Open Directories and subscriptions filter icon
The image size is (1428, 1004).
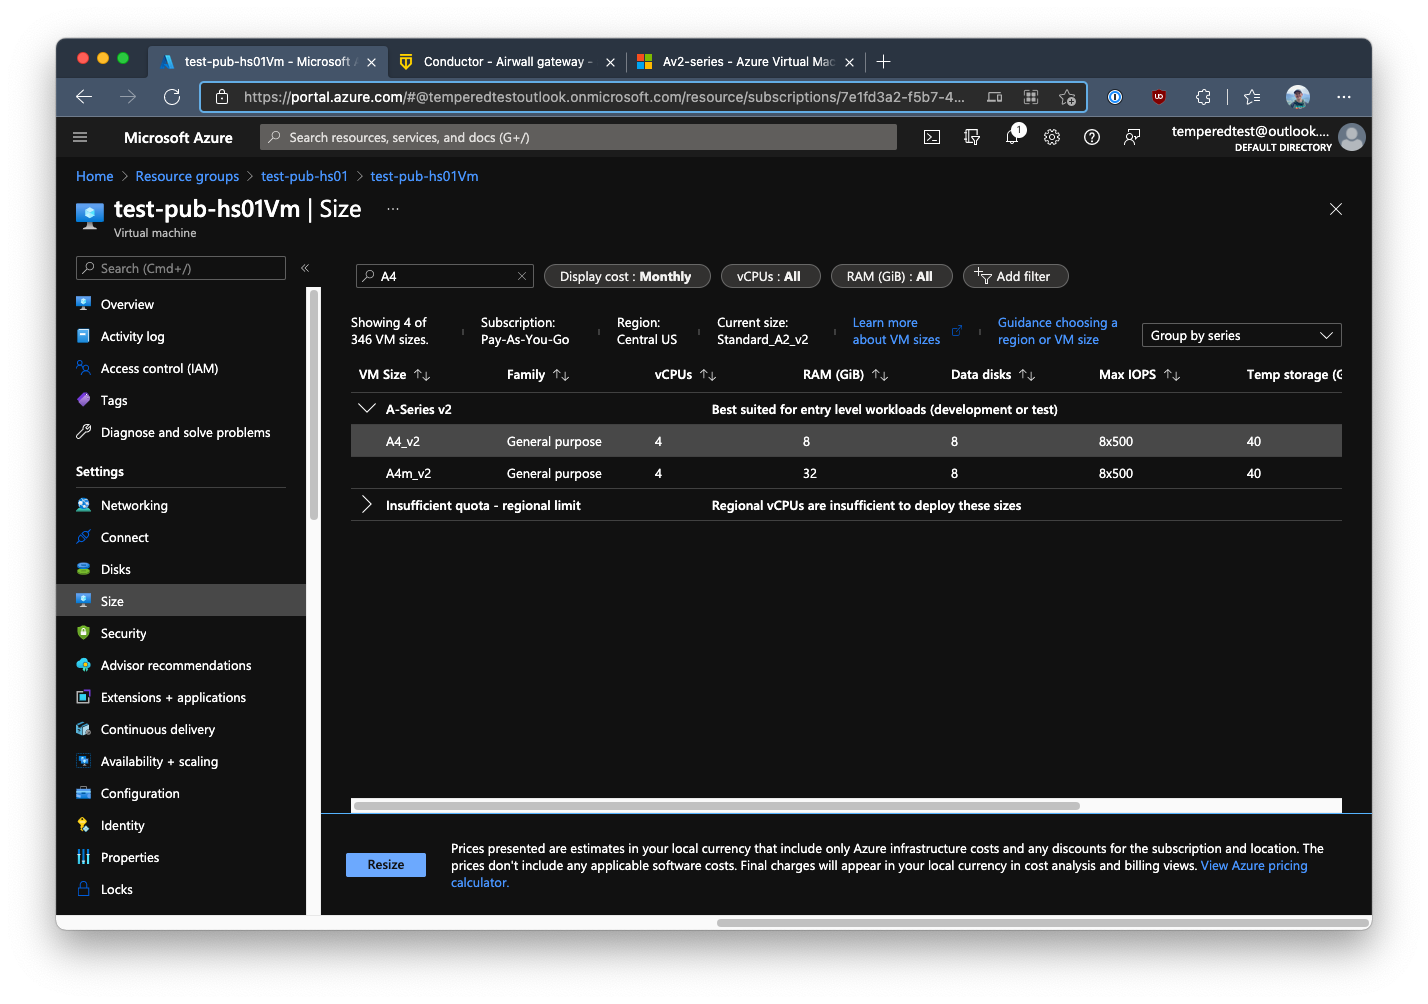click(x=972, y=137)
